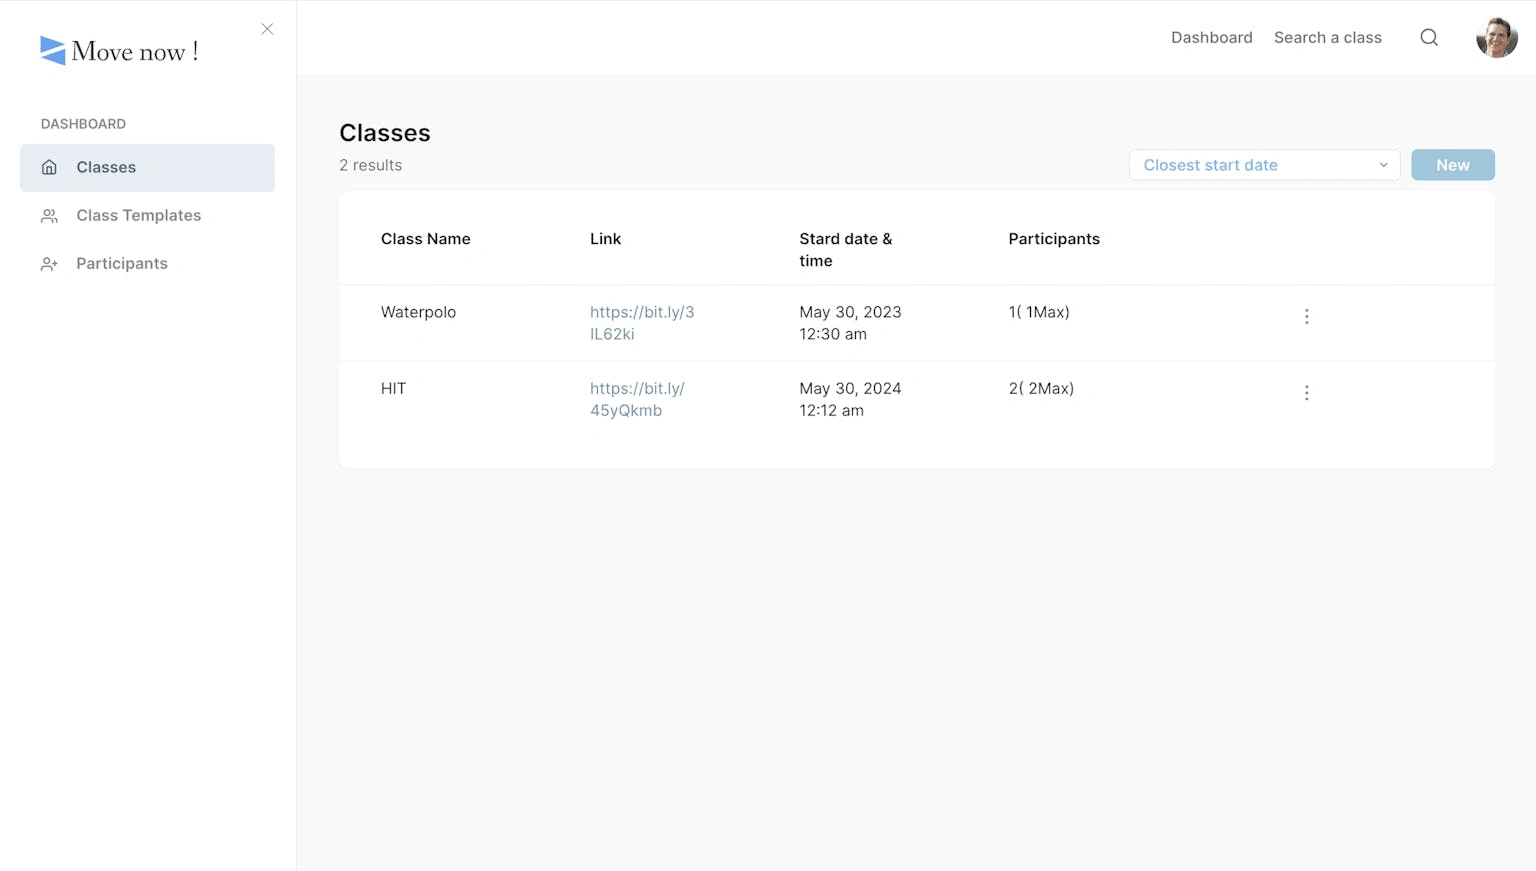Select Classes in the sidebar
1536x871 pixels.
point(106,167)
